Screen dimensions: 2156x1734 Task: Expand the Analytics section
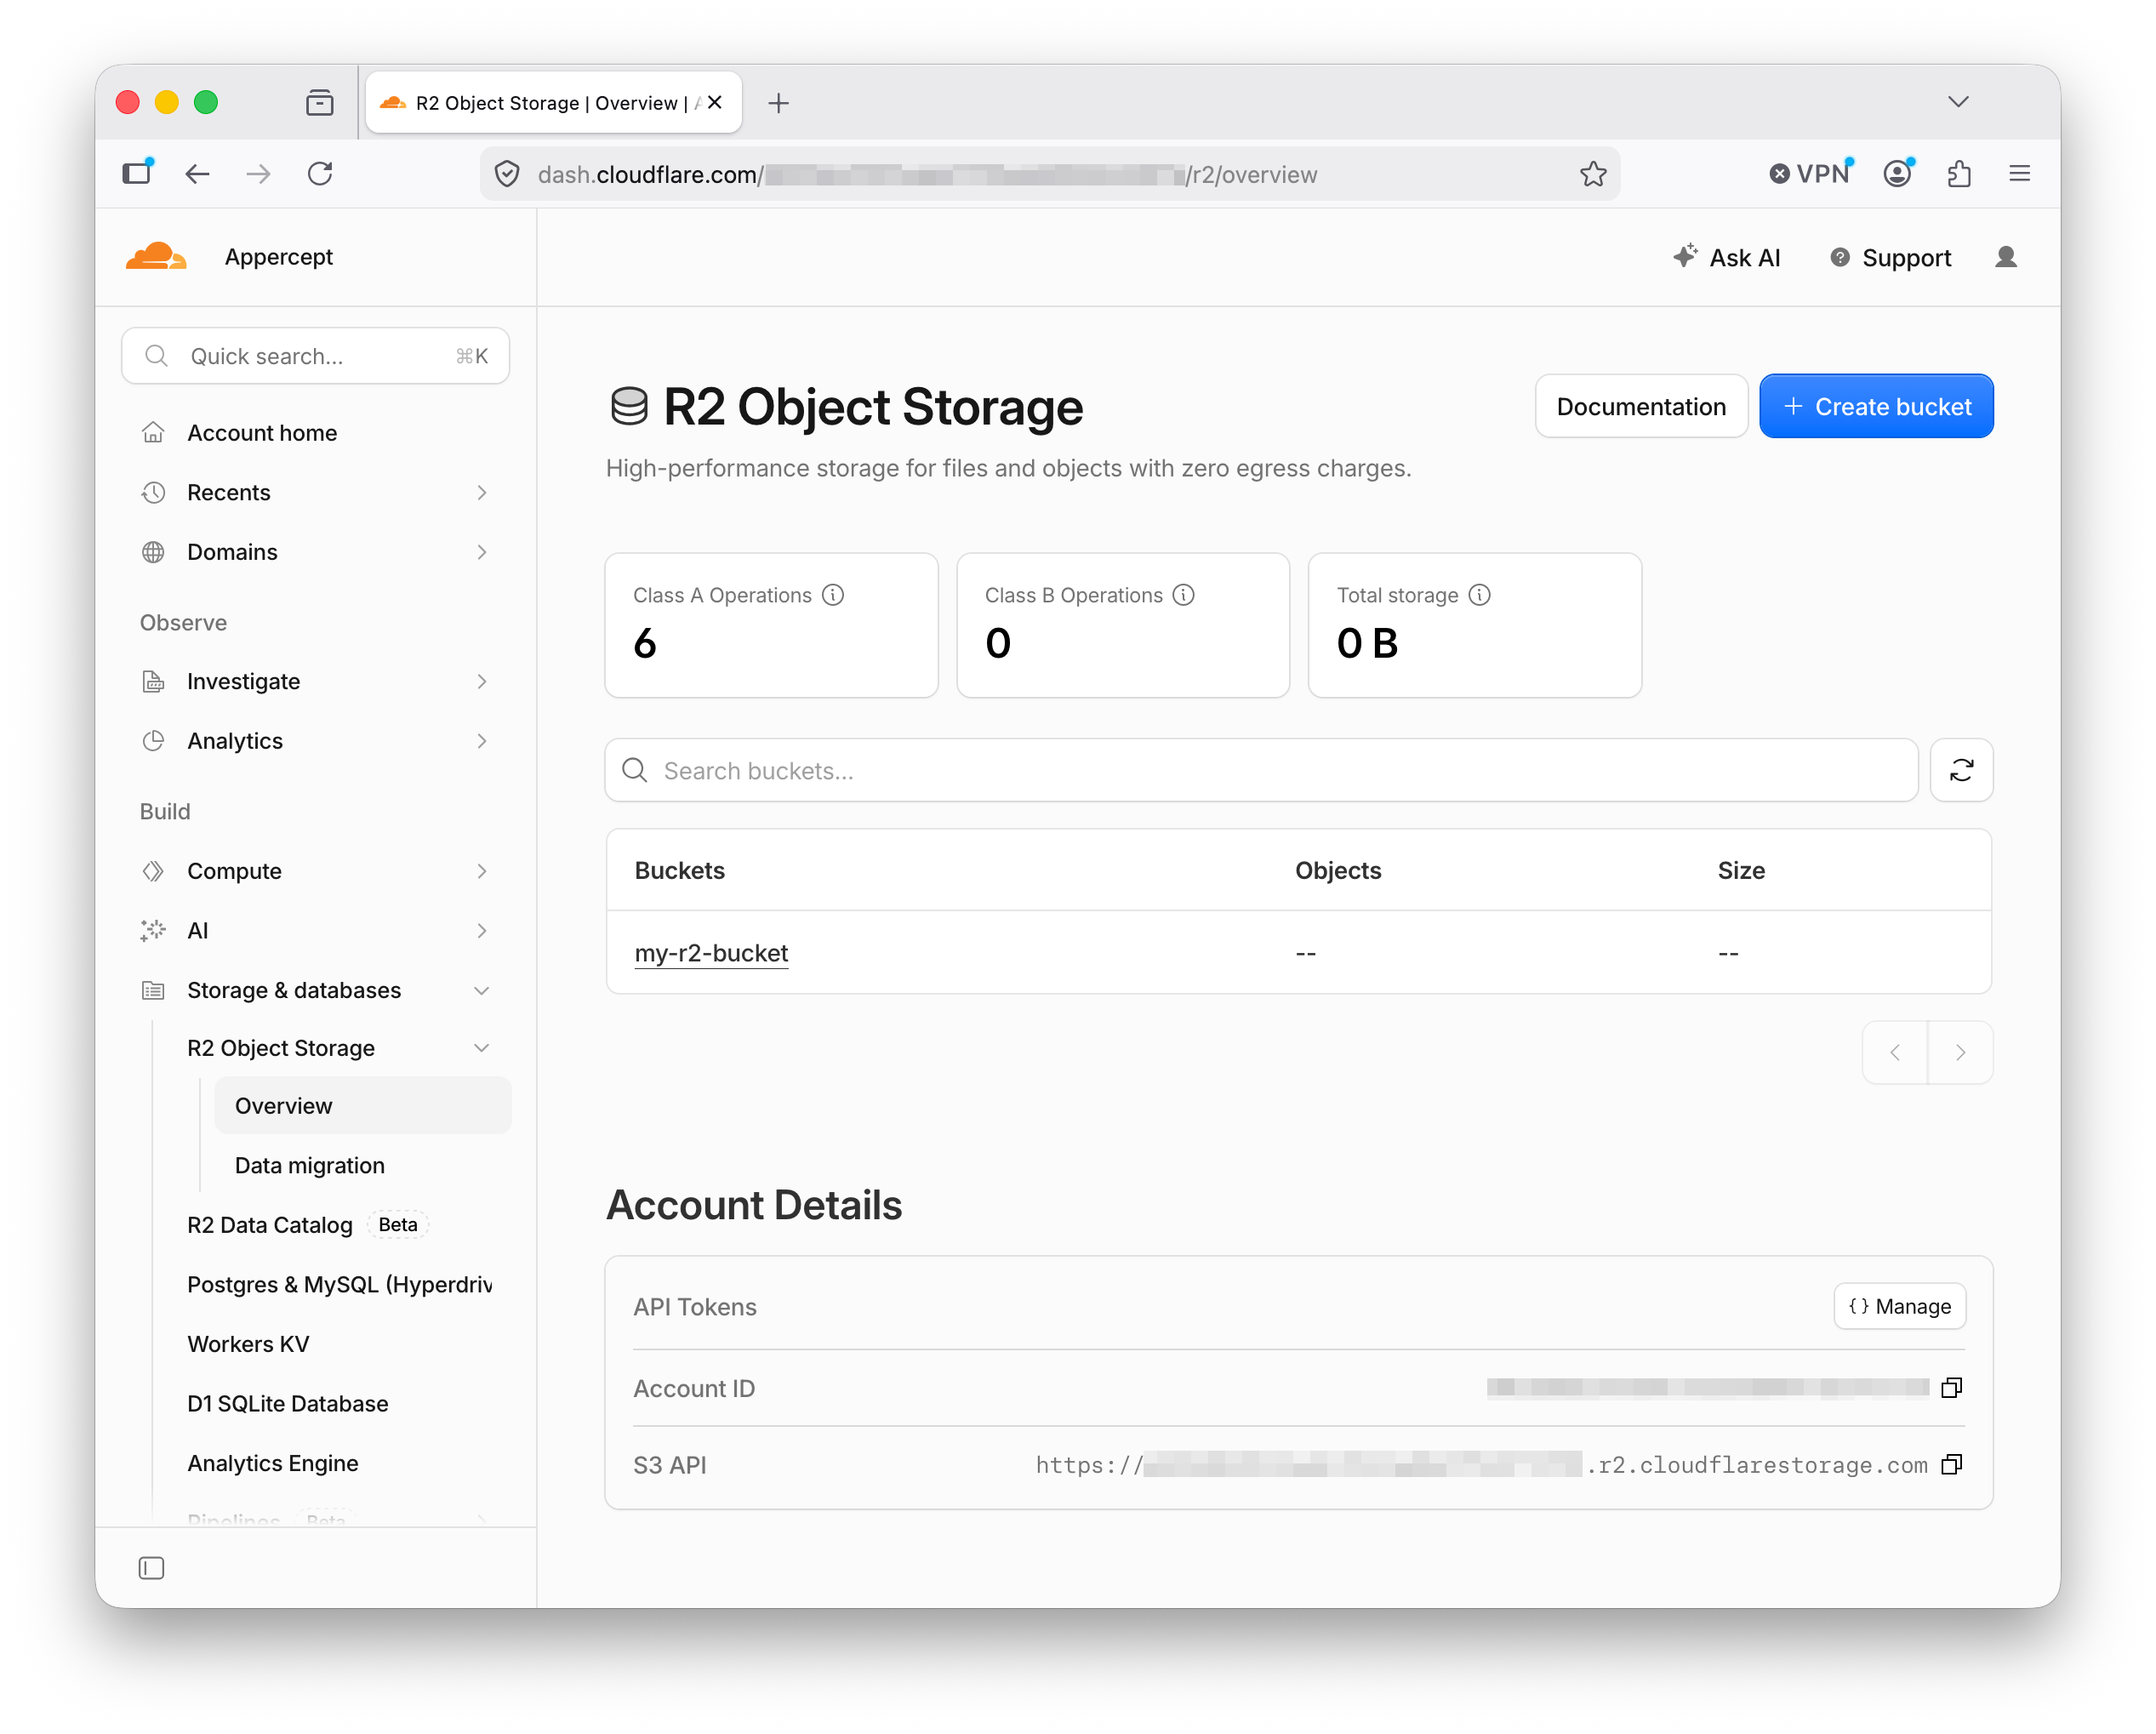pyautogui.click(x=482, y=741)
